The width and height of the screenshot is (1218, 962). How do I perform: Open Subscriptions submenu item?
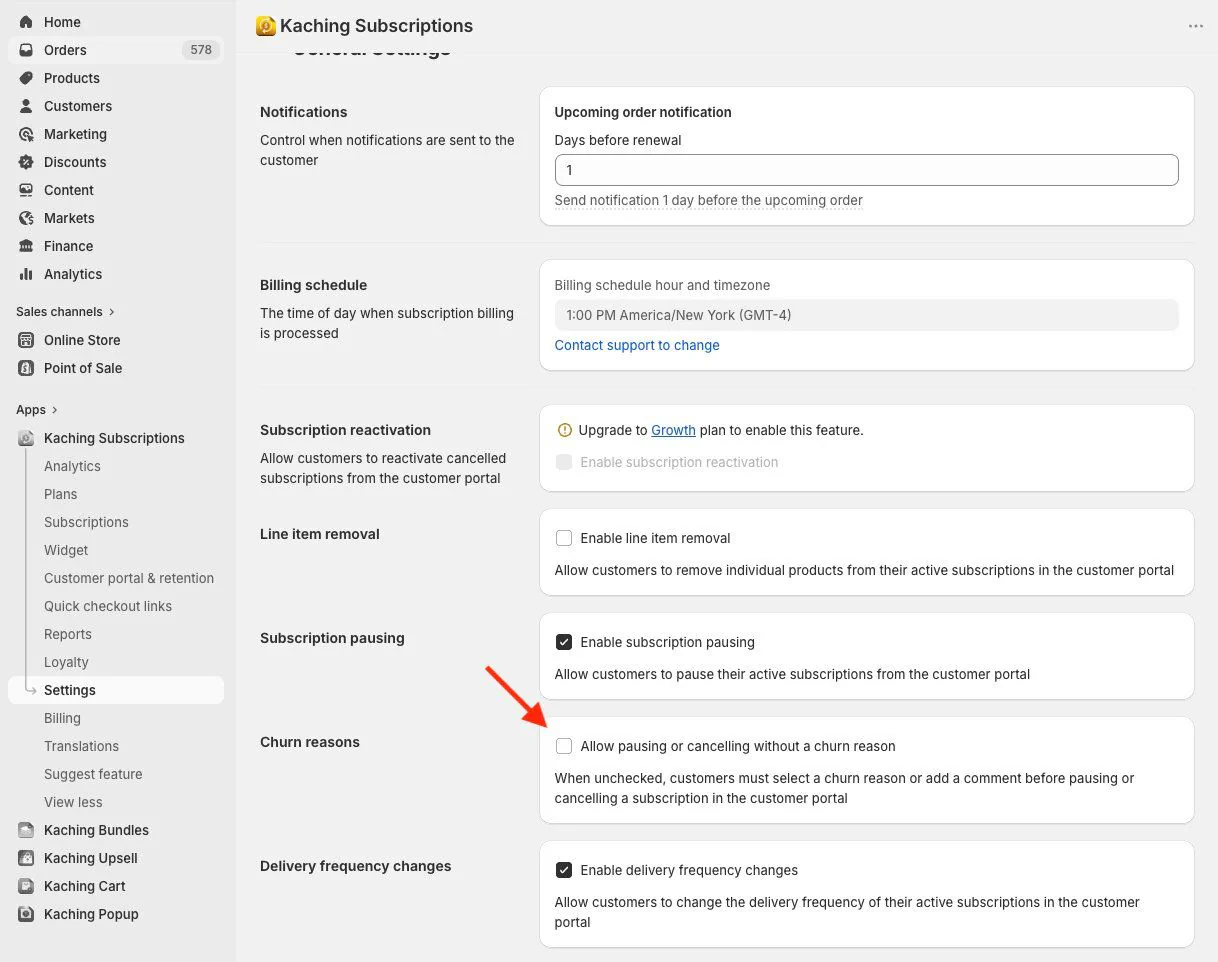pyautogui.click(x=86, y=522)
